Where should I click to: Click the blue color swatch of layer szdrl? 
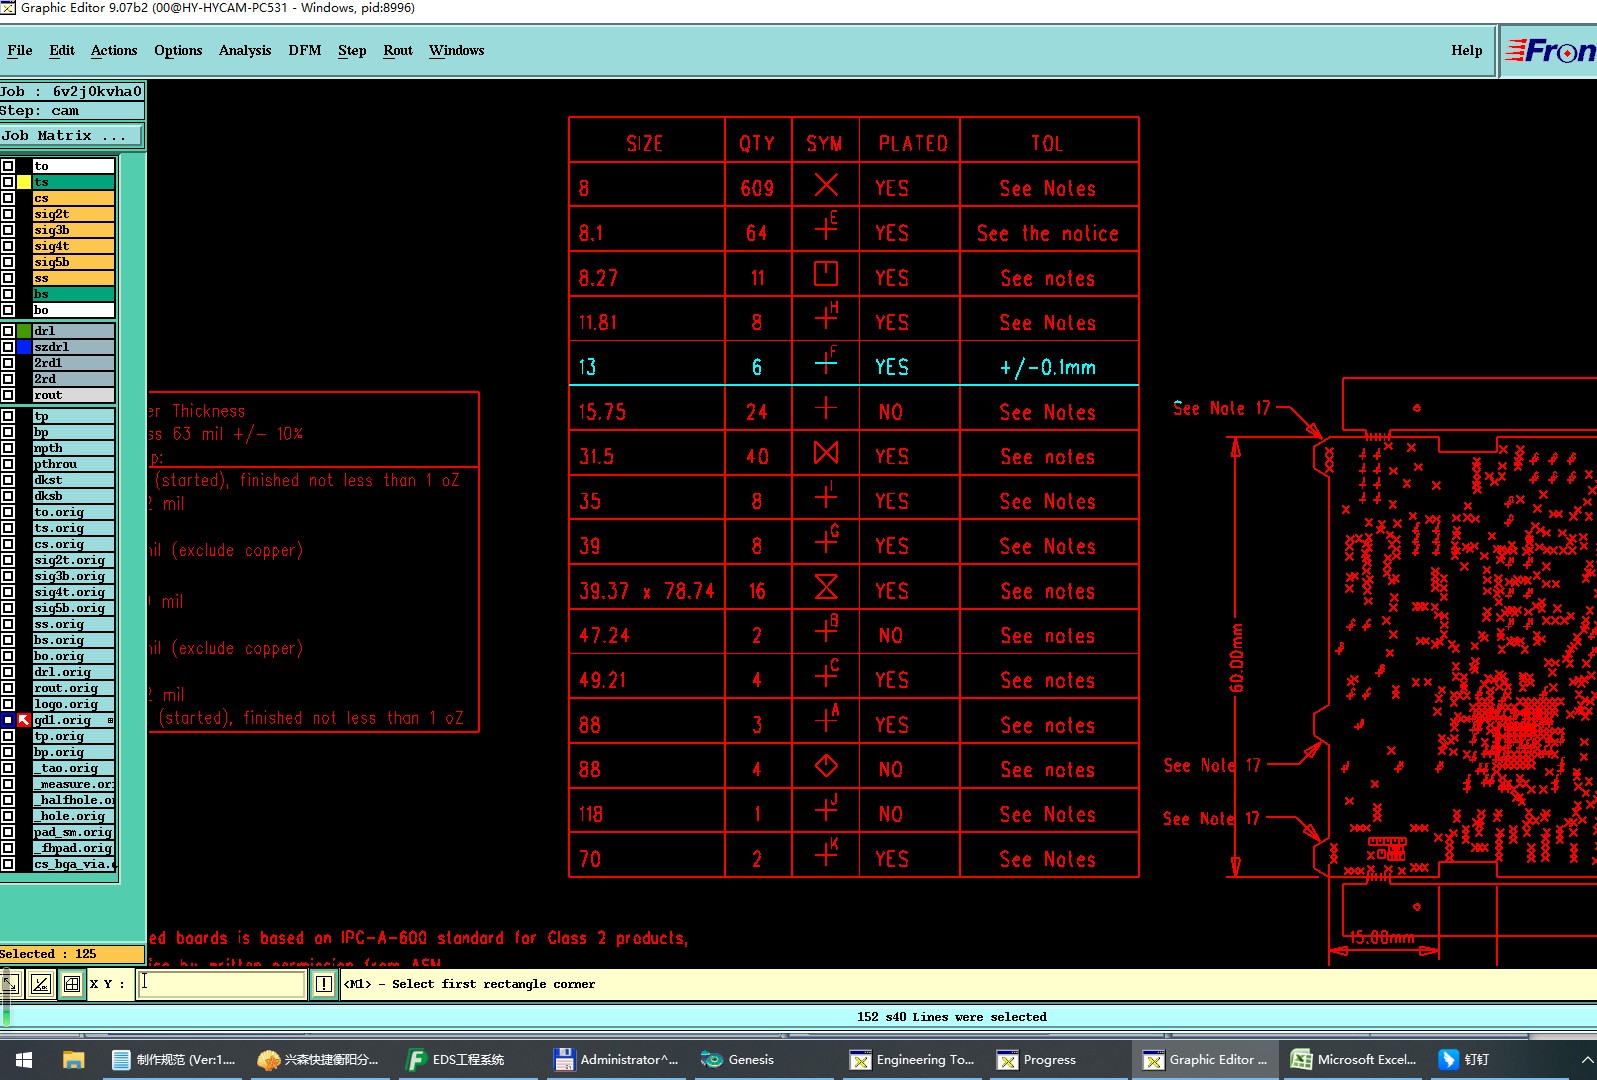click(24, 347)
